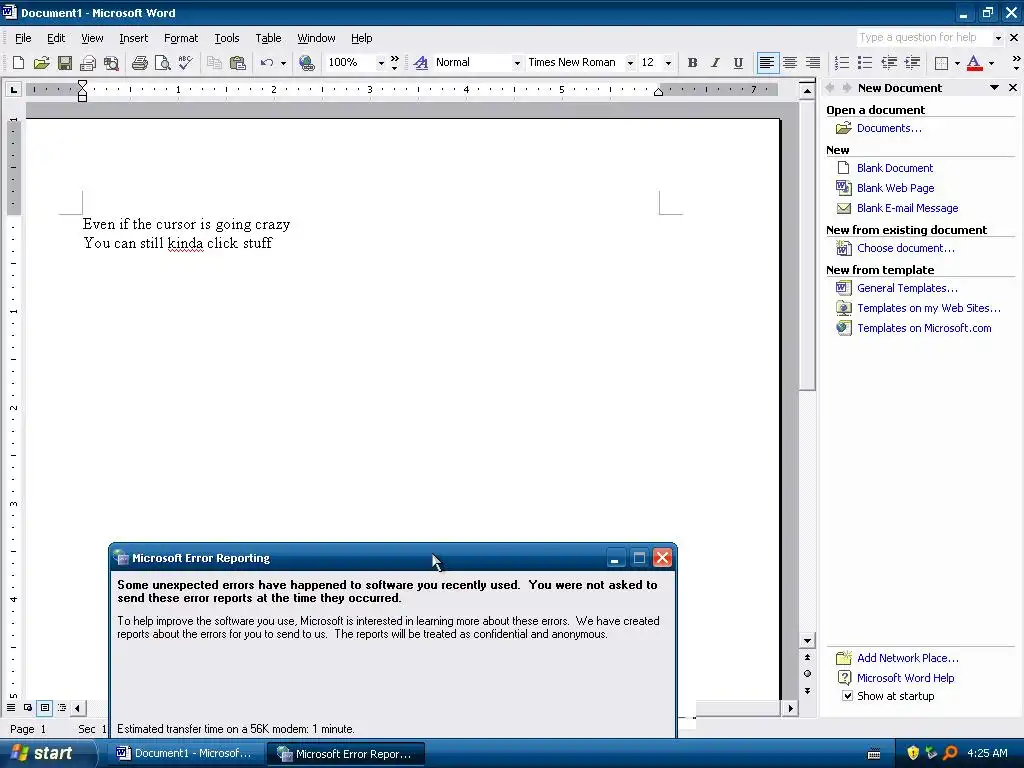Open the Zoom 100% dropdown
1024x768 pixels.
pos(381,63)
